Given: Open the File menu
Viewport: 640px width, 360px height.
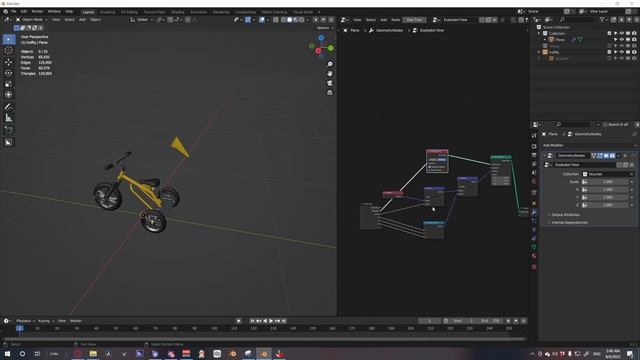Looking at the screenshot, I should tap(13, 11).
